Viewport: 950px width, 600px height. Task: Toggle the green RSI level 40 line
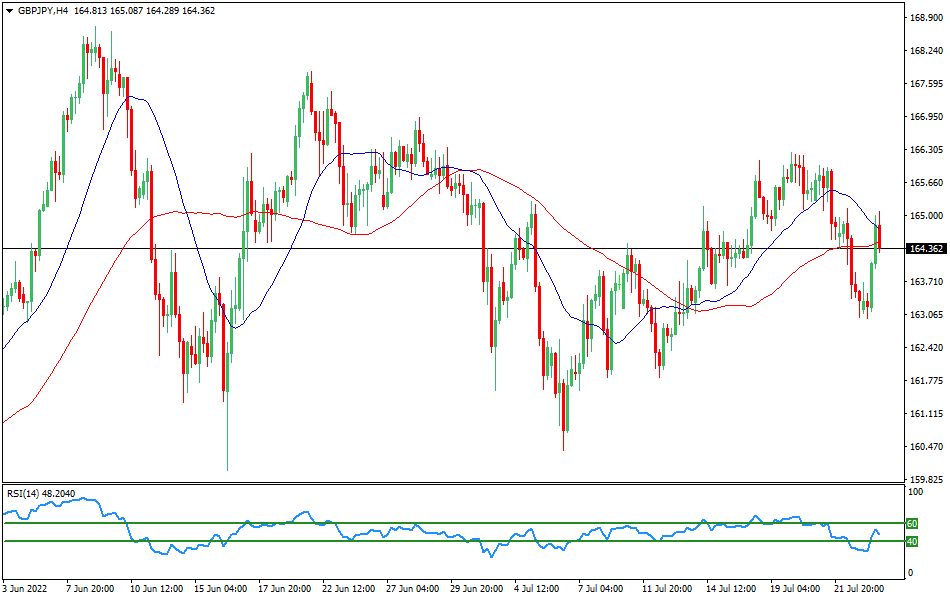(450, 541)
